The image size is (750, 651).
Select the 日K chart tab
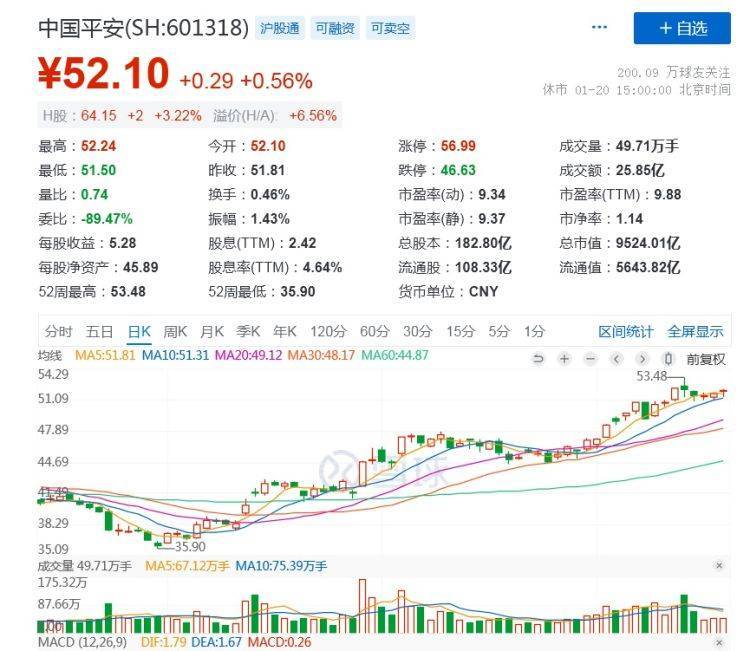[x=139, y=331]
